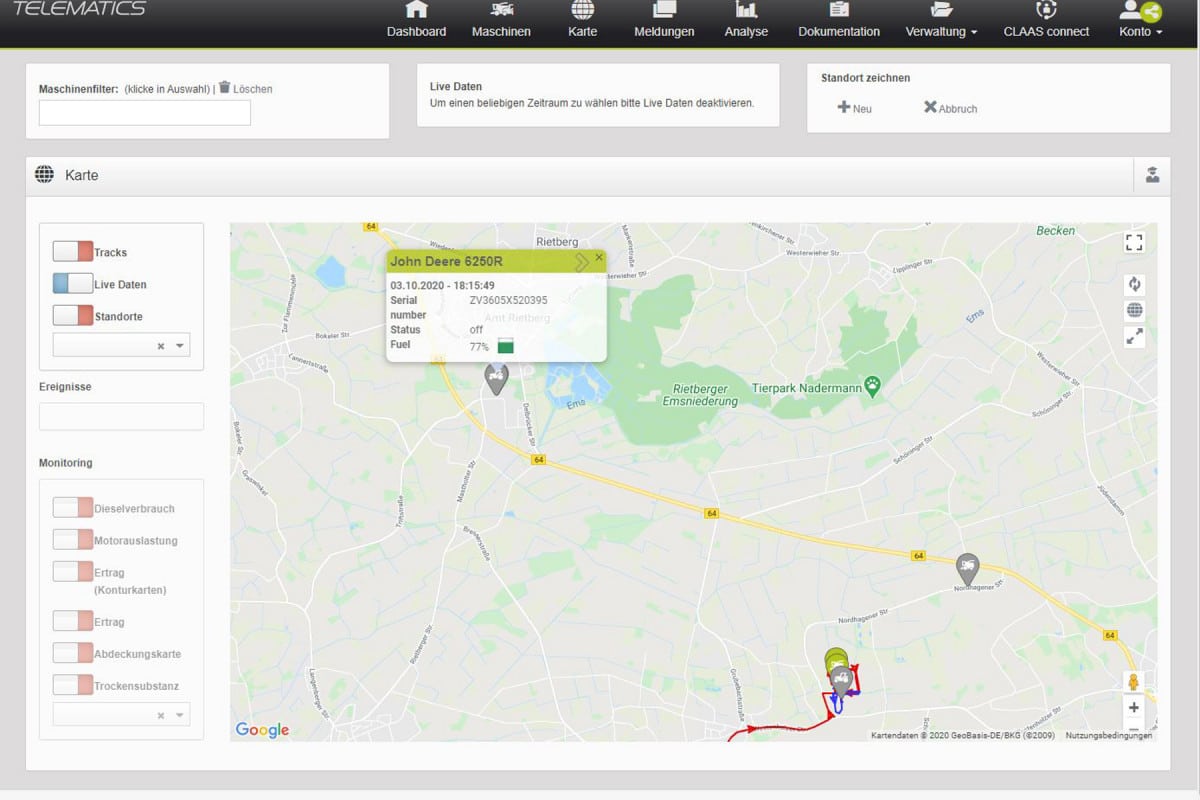Screen dimensions: 1200x800
Task: Toggle the Standorte switch
Action: pyautogui.click(x=72, y=316)
